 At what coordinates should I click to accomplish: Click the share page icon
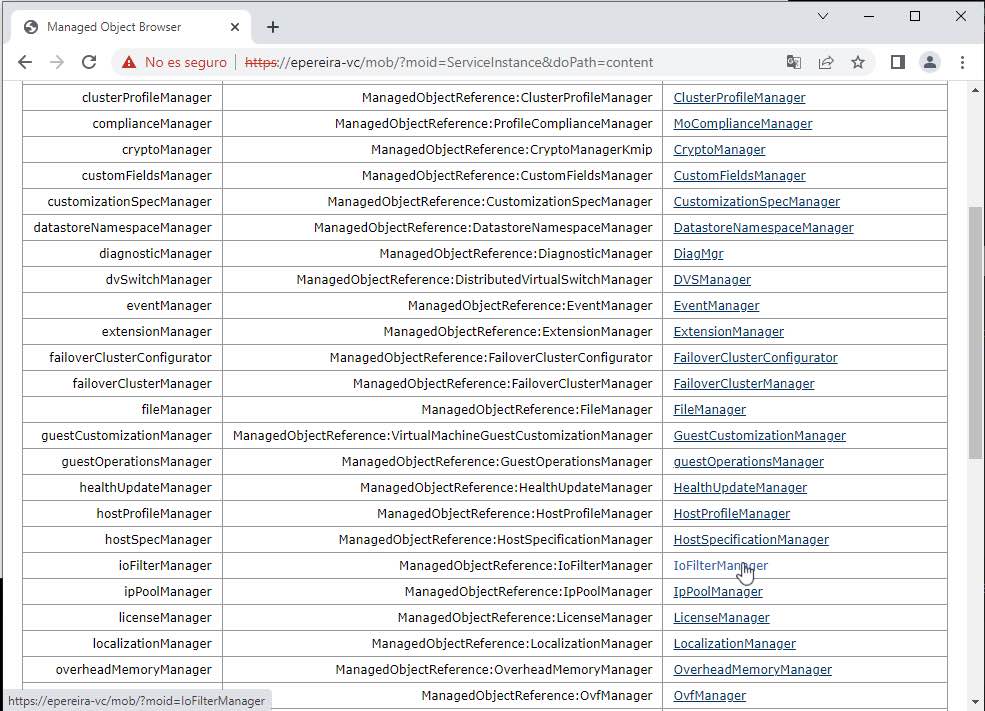click(826, 62)
